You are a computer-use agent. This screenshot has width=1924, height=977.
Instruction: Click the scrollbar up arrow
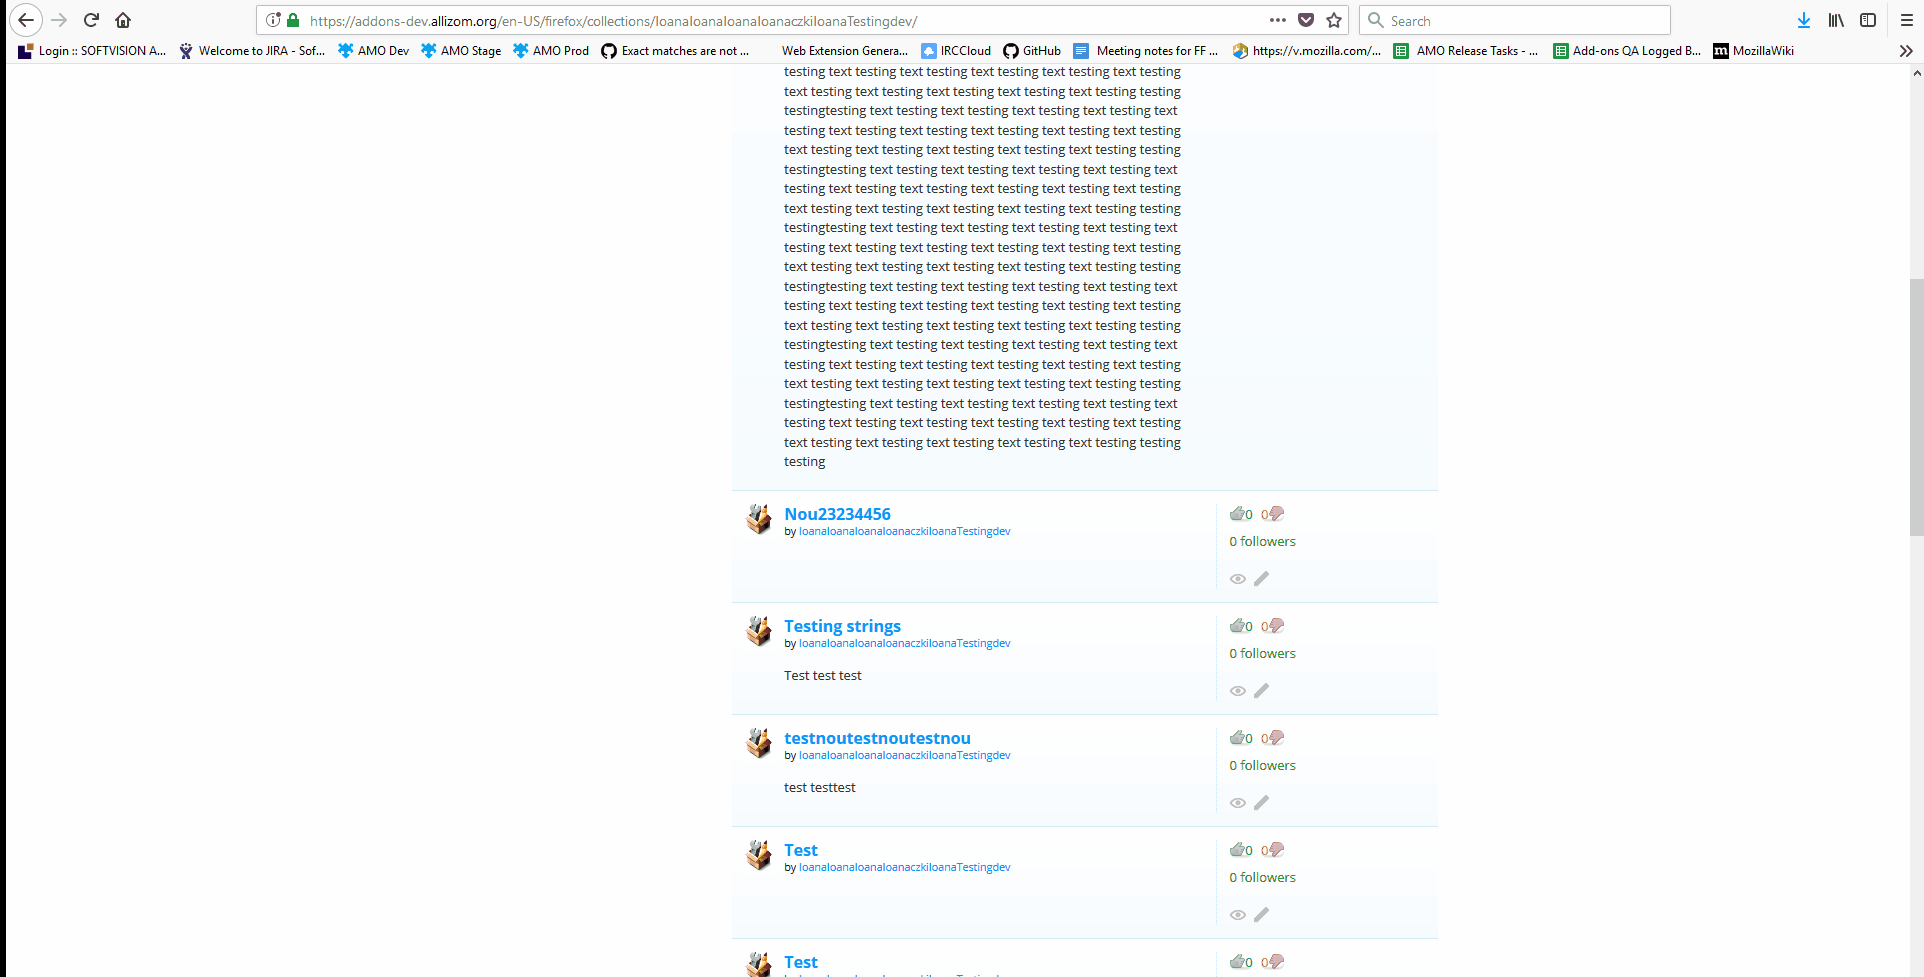click(1916, 73)
